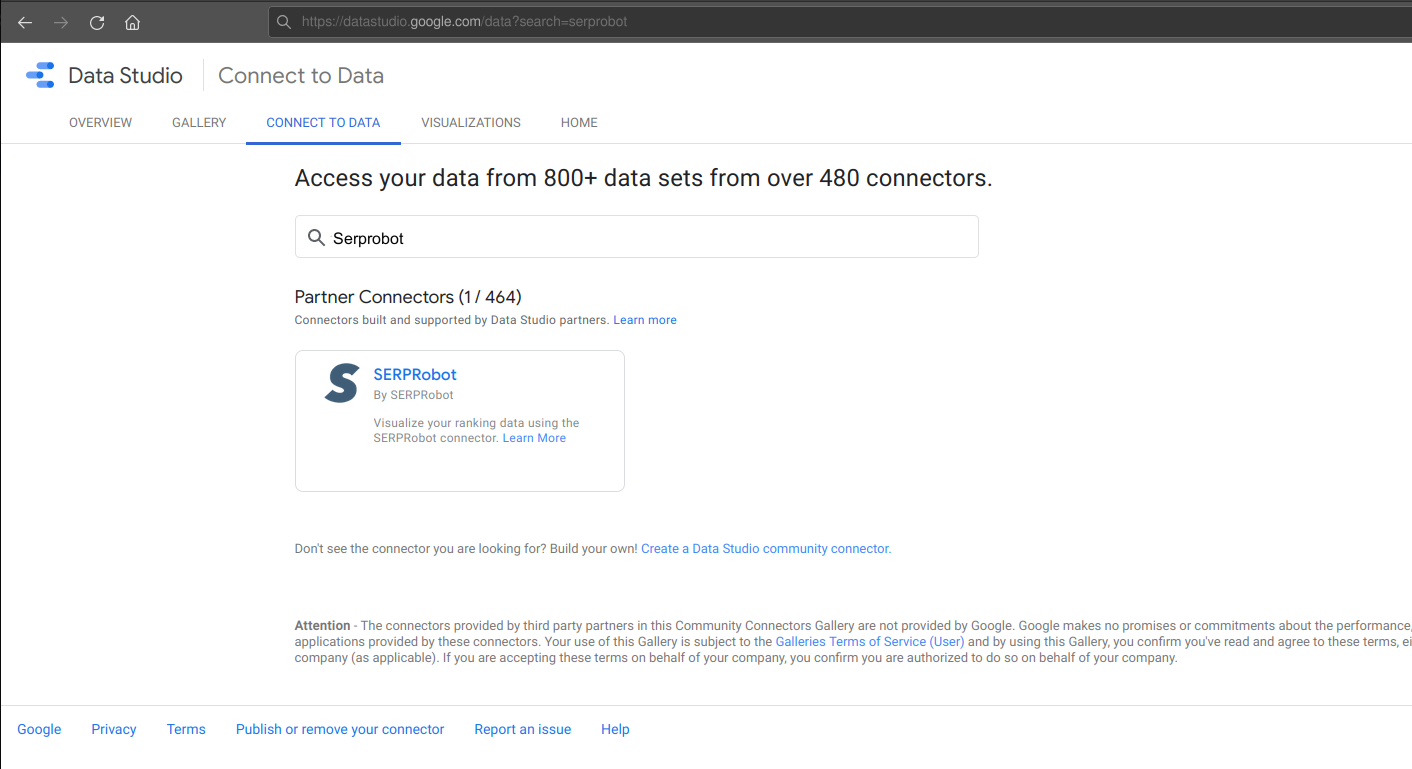The height and width of the screenshot is (769, 1412).
Task: Click Report an issue footer link
Action: click(x=523, y=729)
